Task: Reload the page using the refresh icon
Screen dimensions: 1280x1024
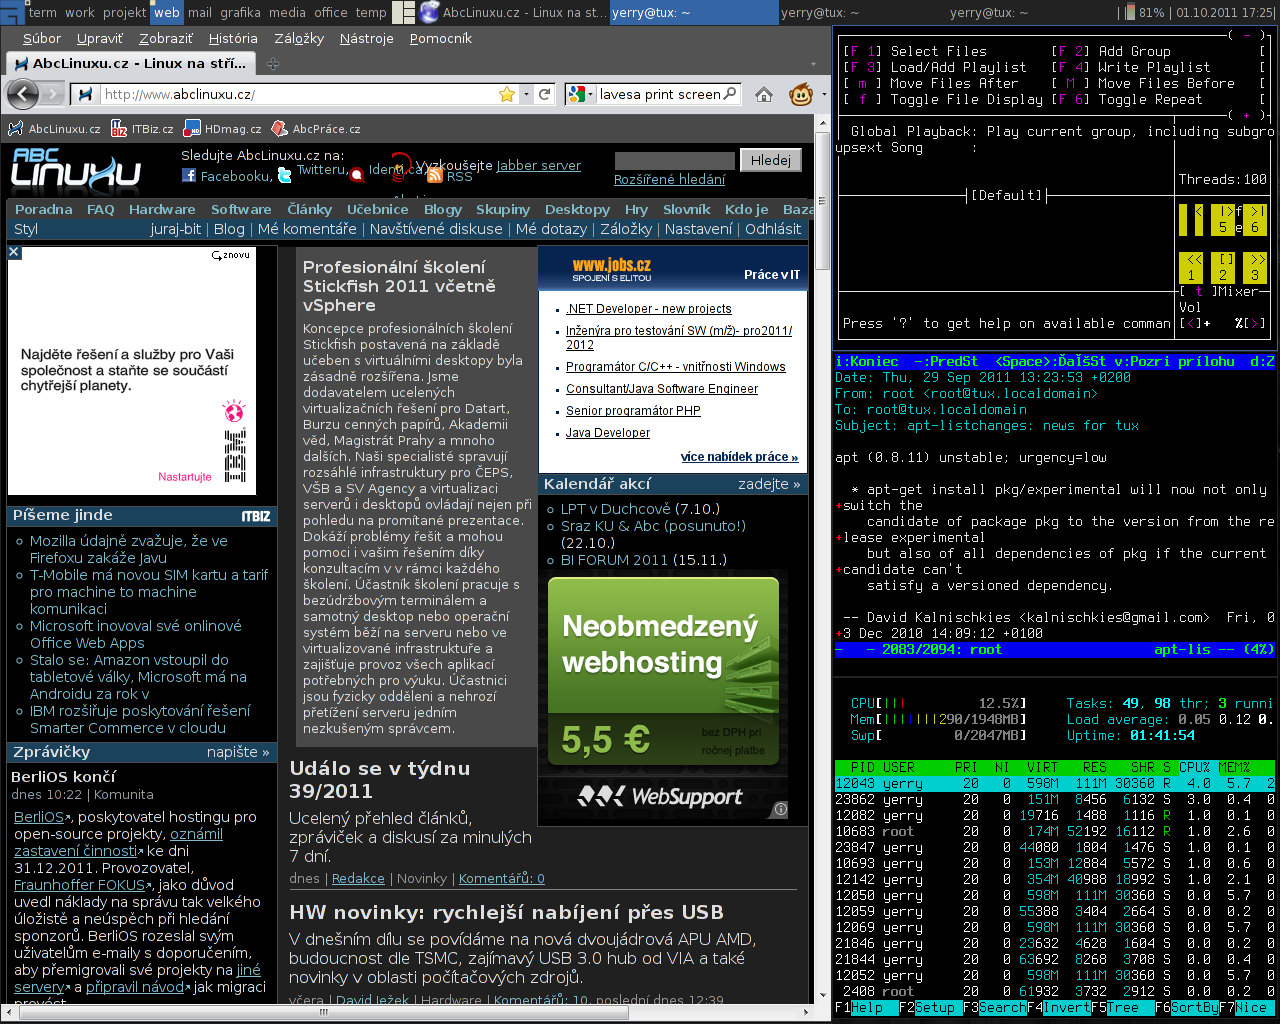Action: point(544,94)
